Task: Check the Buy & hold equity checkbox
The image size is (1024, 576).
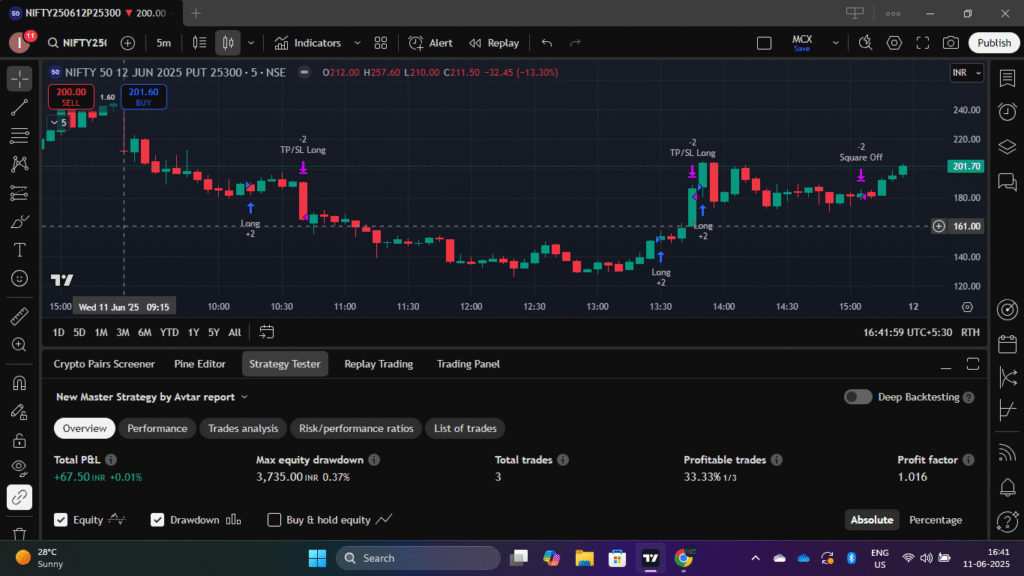Action: pyautogui.click(x=274, y=520)
